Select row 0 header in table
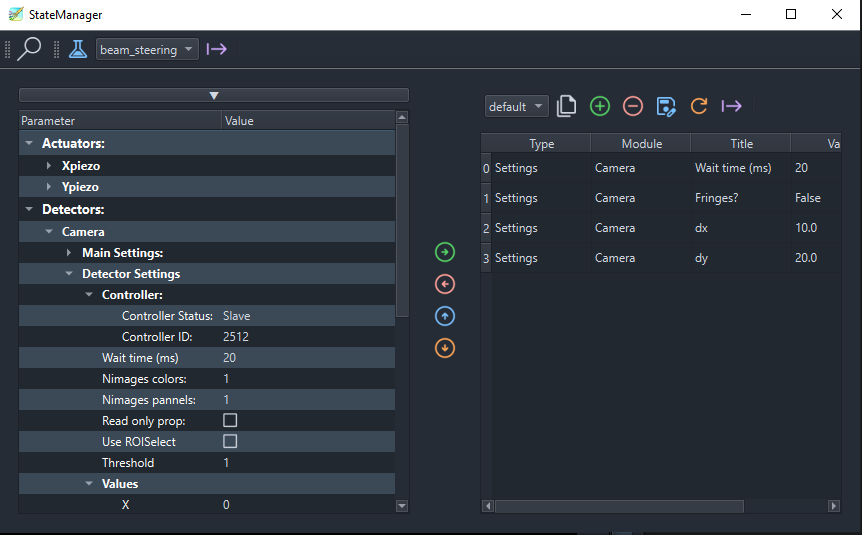This screenshot has width=862, height=535. (x=486, y=168)
